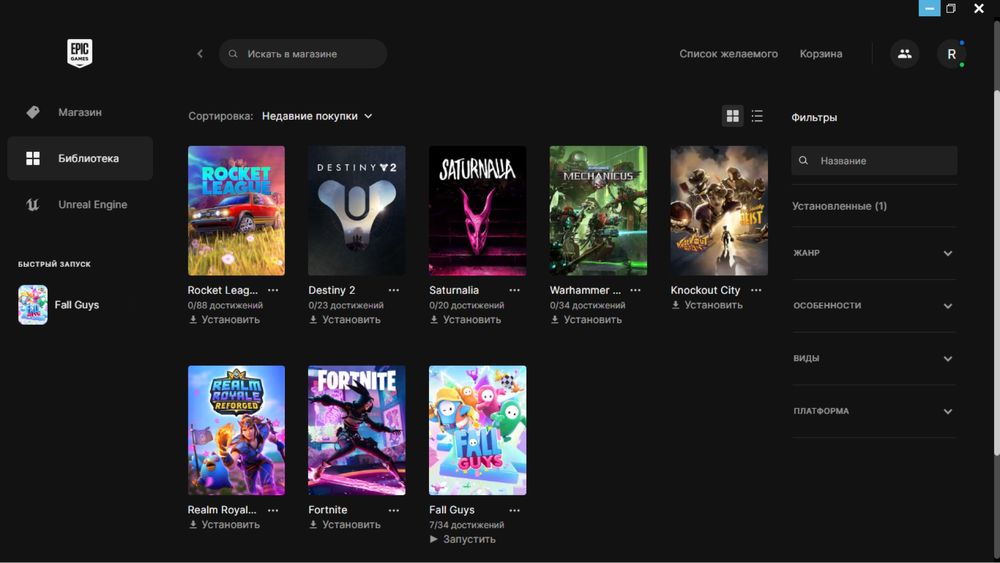Expand the Жанр filter

click(x=874, y=253)
